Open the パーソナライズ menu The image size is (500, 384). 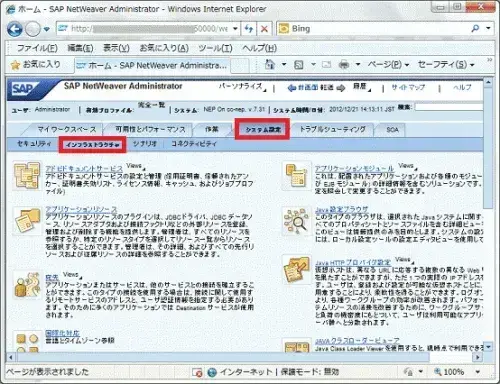[242, 87]
